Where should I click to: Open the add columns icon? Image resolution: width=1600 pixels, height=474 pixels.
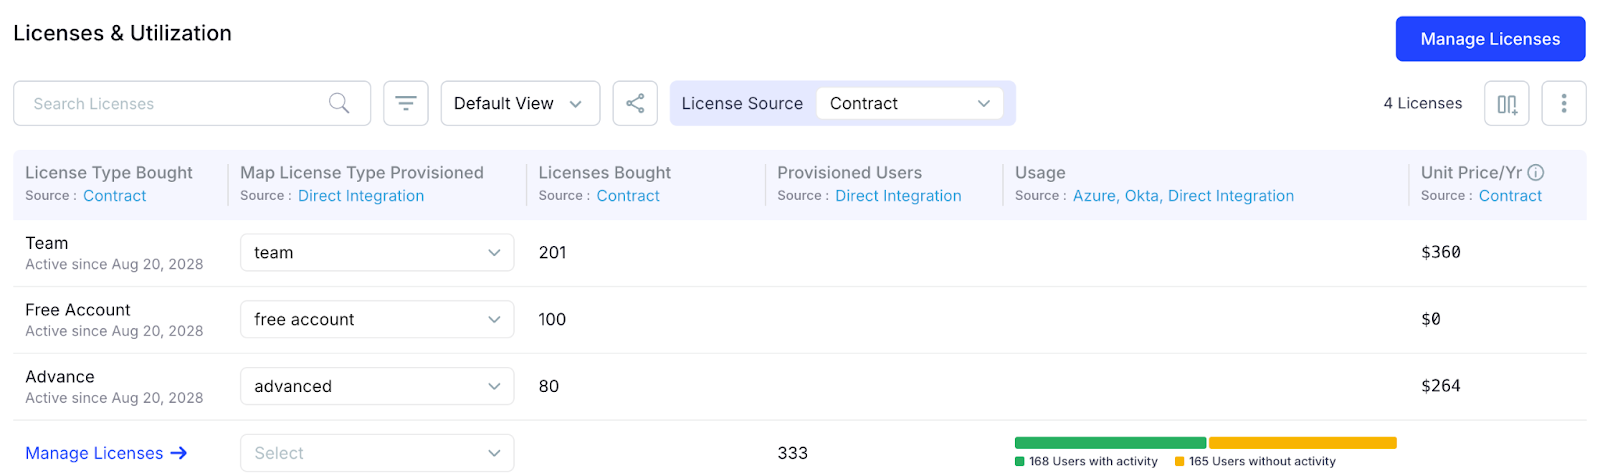[x=1507, y=104]
